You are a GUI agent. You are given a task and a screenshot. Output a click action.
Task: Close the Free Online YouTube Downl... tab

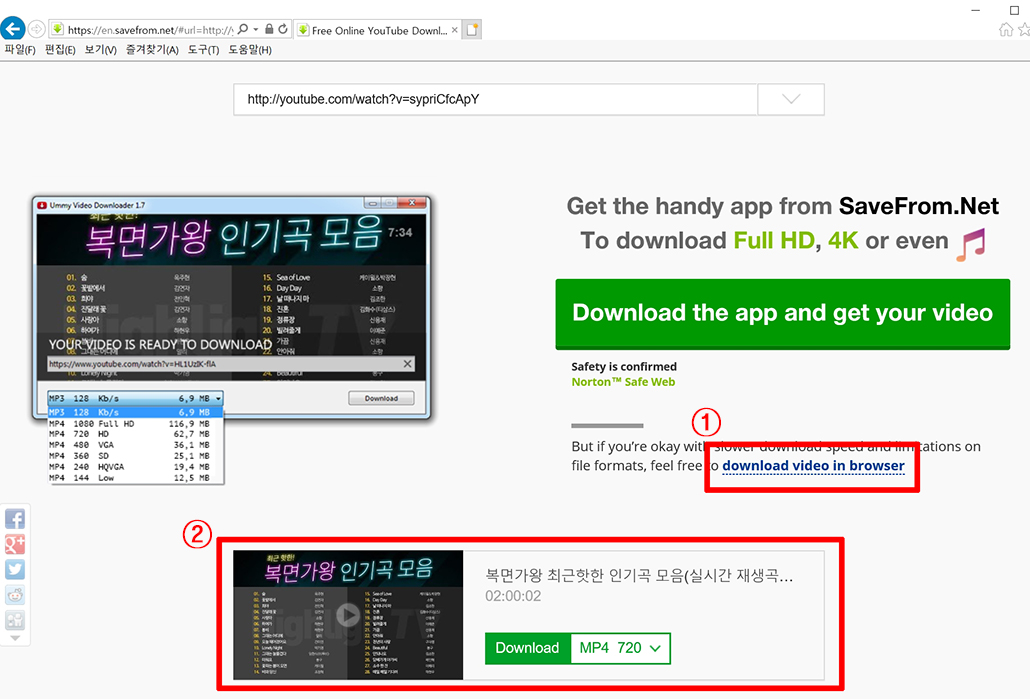click(x=455, y=30)
